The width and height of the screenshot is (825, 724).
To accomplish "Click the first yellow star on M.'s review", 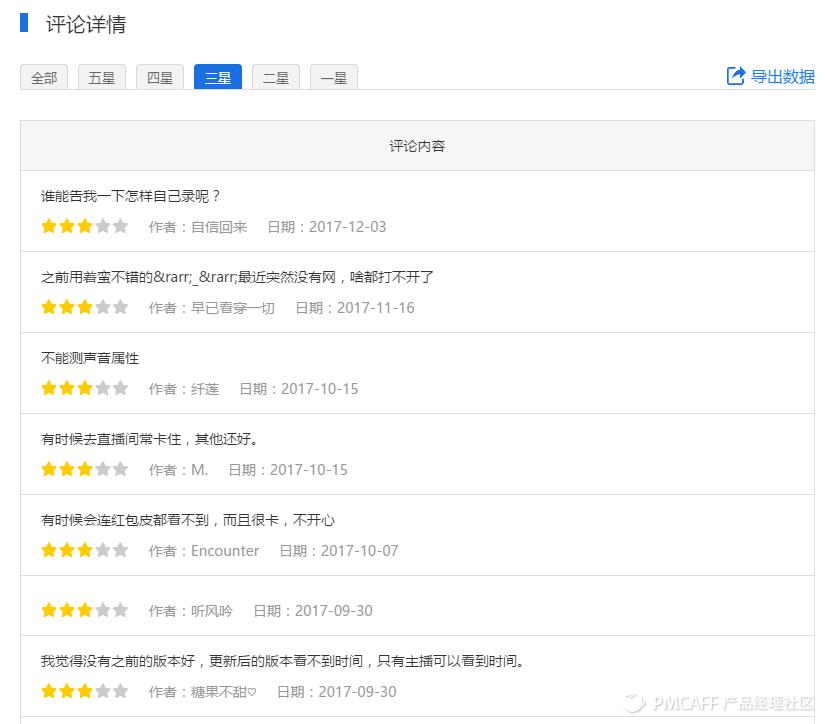I will pos(49,468).
